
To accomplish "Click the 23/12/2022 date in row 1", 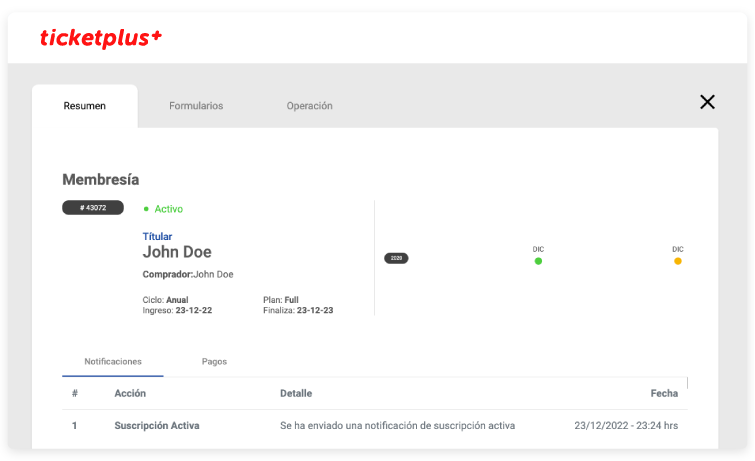I will tap(626, 425).
